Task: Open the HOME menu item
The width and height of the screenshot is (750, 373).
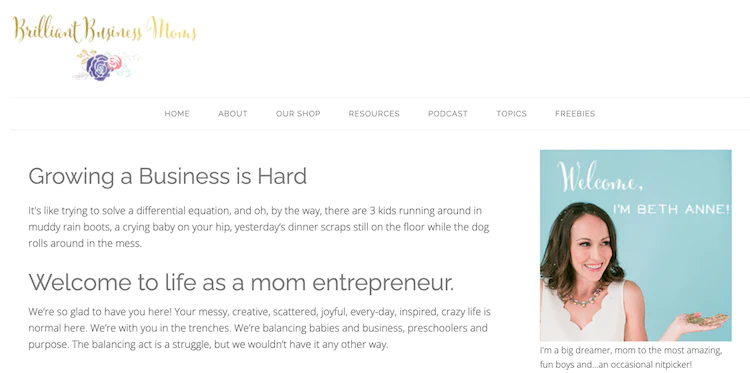Action: click(177, 114)
